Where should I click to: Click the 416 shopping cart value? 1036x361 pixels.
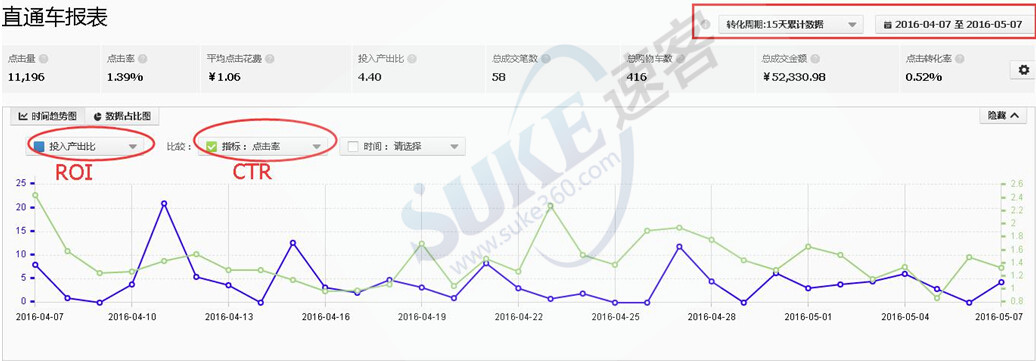point(636,77)
